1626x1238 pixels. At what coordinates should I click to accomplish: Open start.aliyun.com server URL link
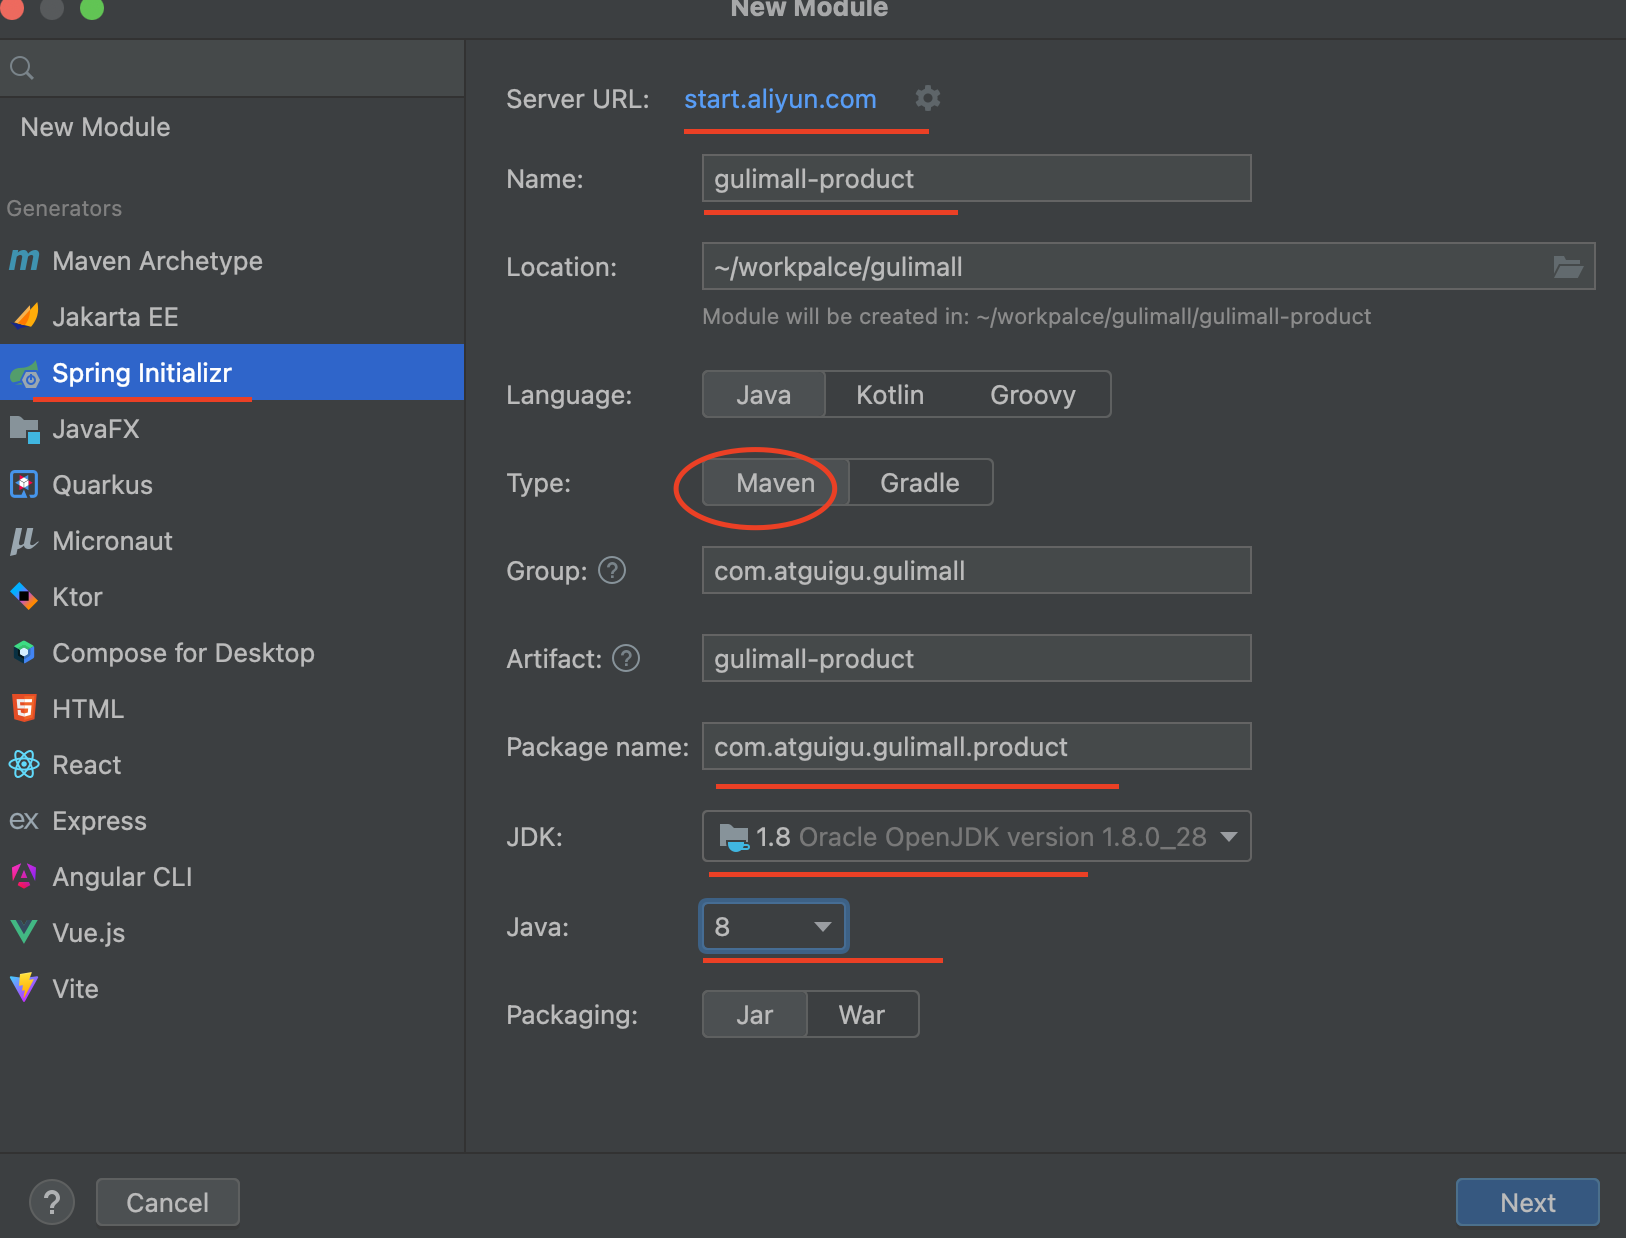[780, 99]
